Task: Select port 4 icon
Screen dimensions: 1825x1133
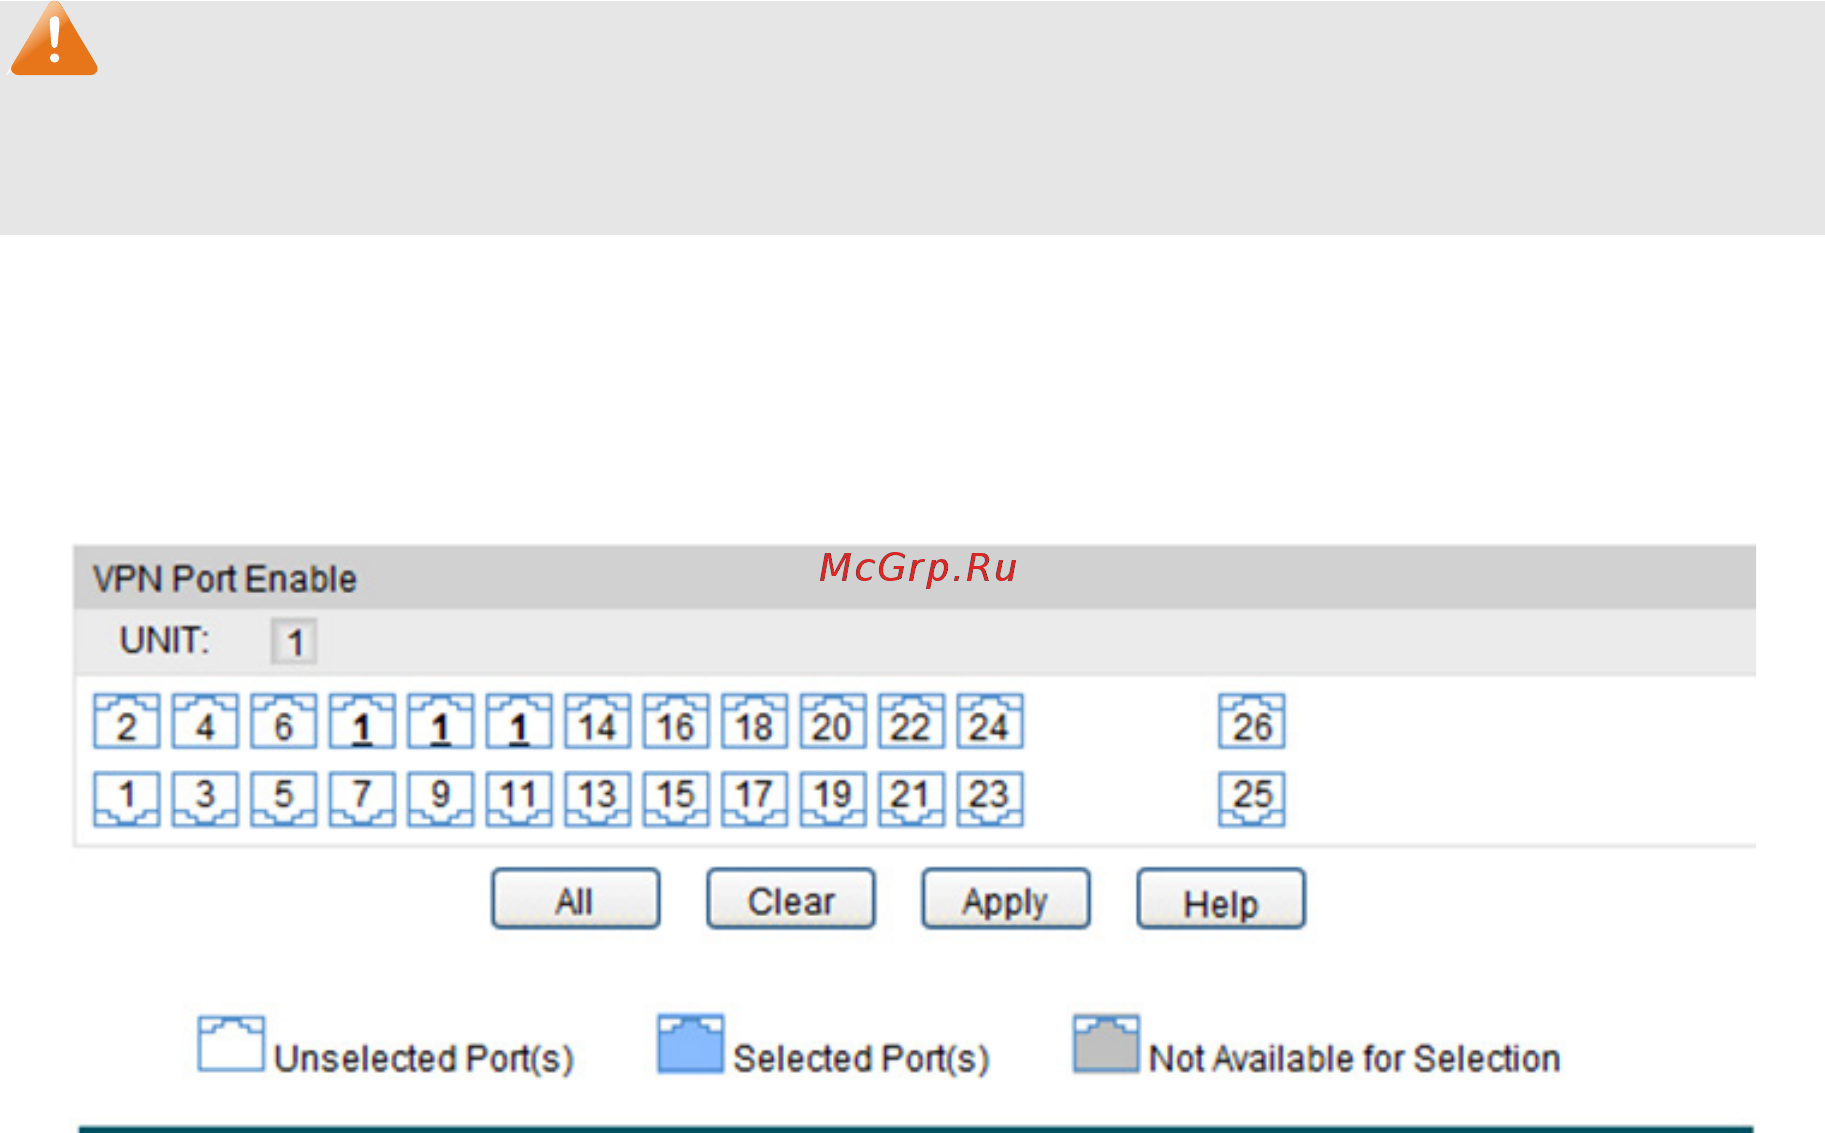Action: click(205, 722)
